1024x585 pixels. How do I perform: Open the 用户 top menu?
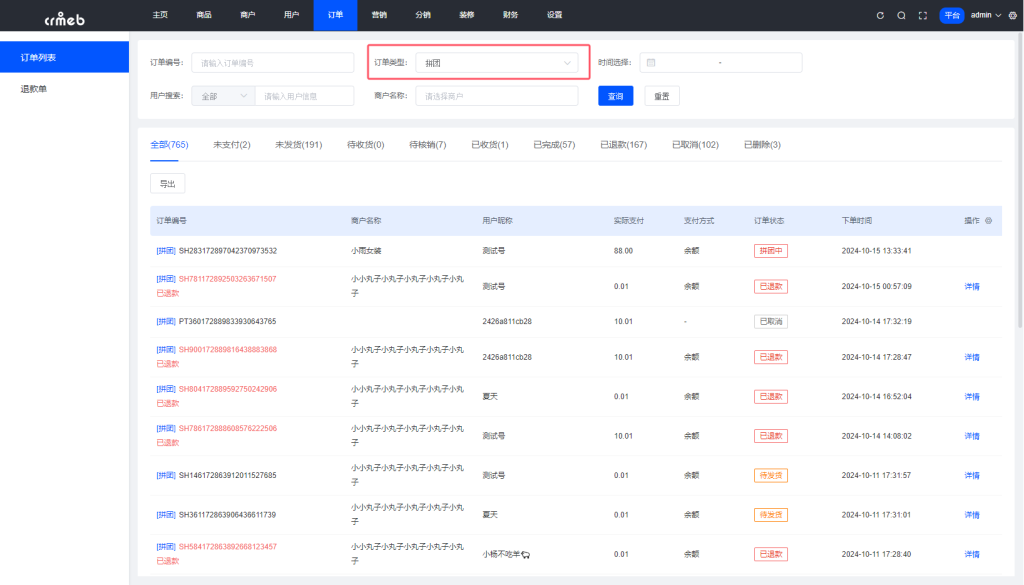pyautogui.click(x=291, y=15)
